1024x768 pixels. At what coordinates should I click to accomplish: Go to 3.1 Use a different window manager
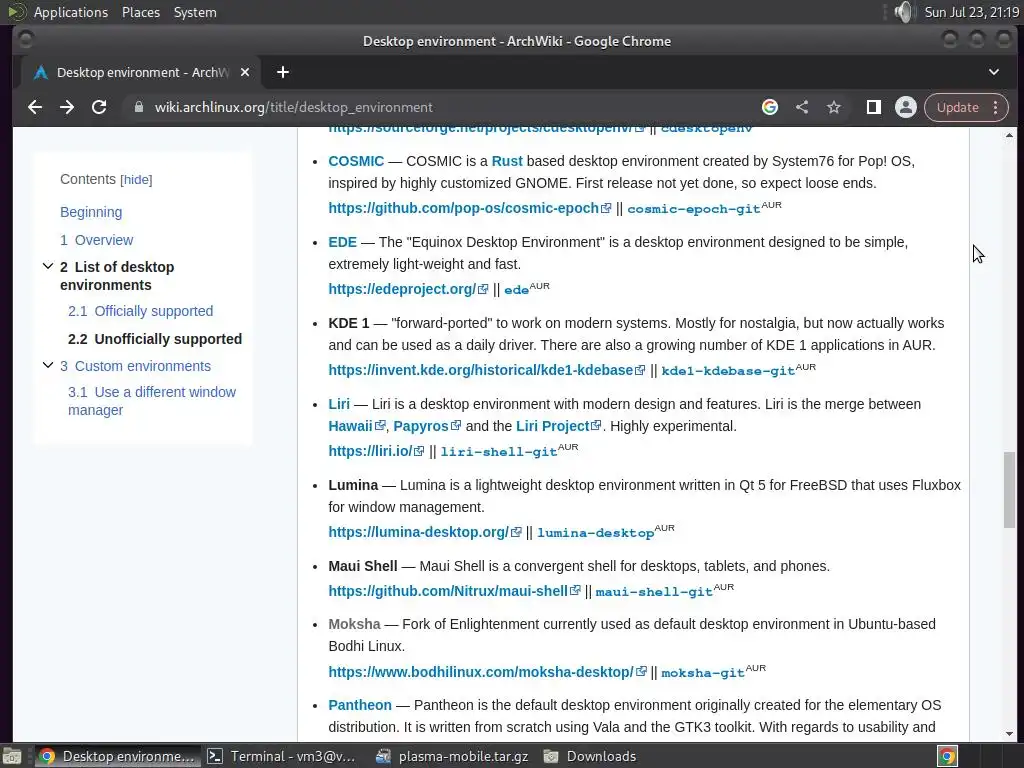[x=152, y=401]
